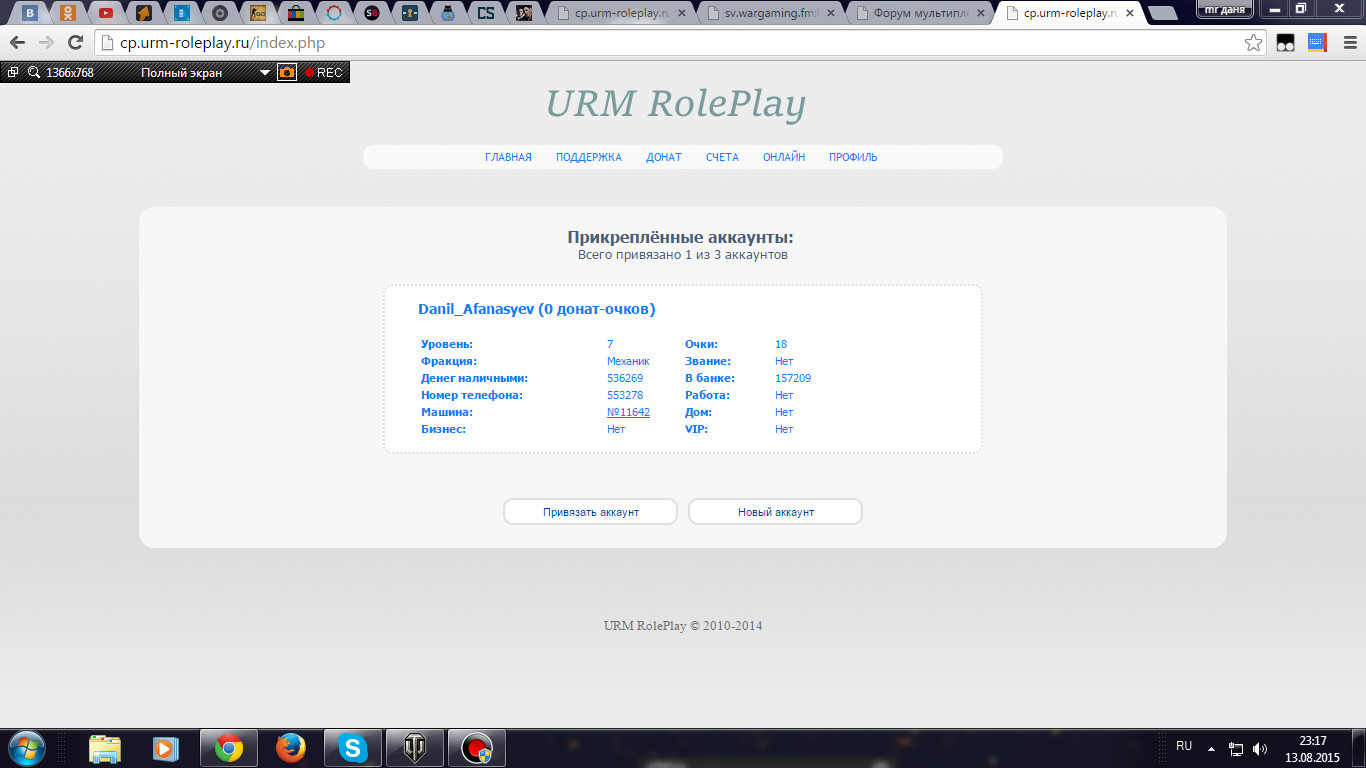1366x768 pixels.
Task: Start recording with the REC button
Action: (x=324, y=72)
